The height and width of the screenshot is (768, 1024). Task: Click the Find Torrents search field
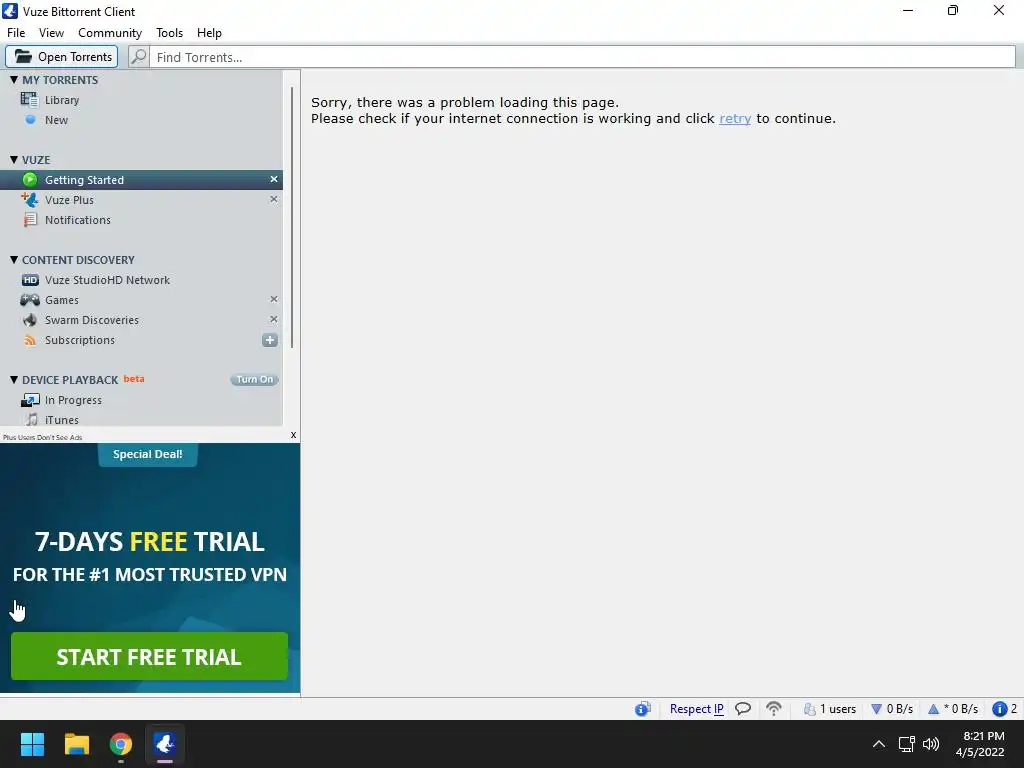583,57
